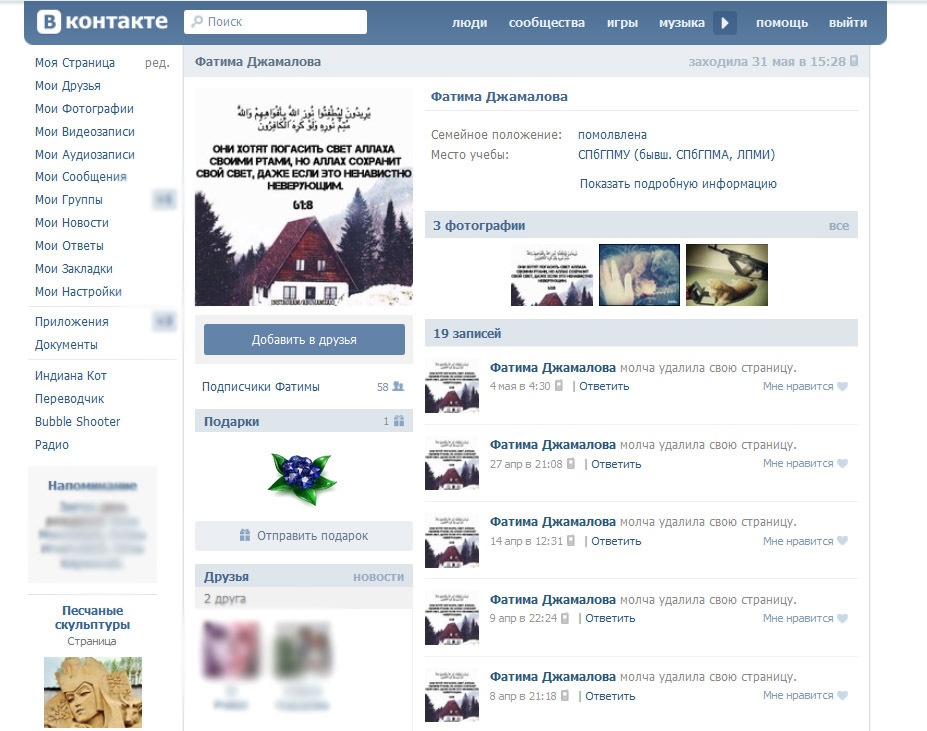Click the Отправить подарок button
Viewport: 927px width, 731px height.
[x=304, y=536]
